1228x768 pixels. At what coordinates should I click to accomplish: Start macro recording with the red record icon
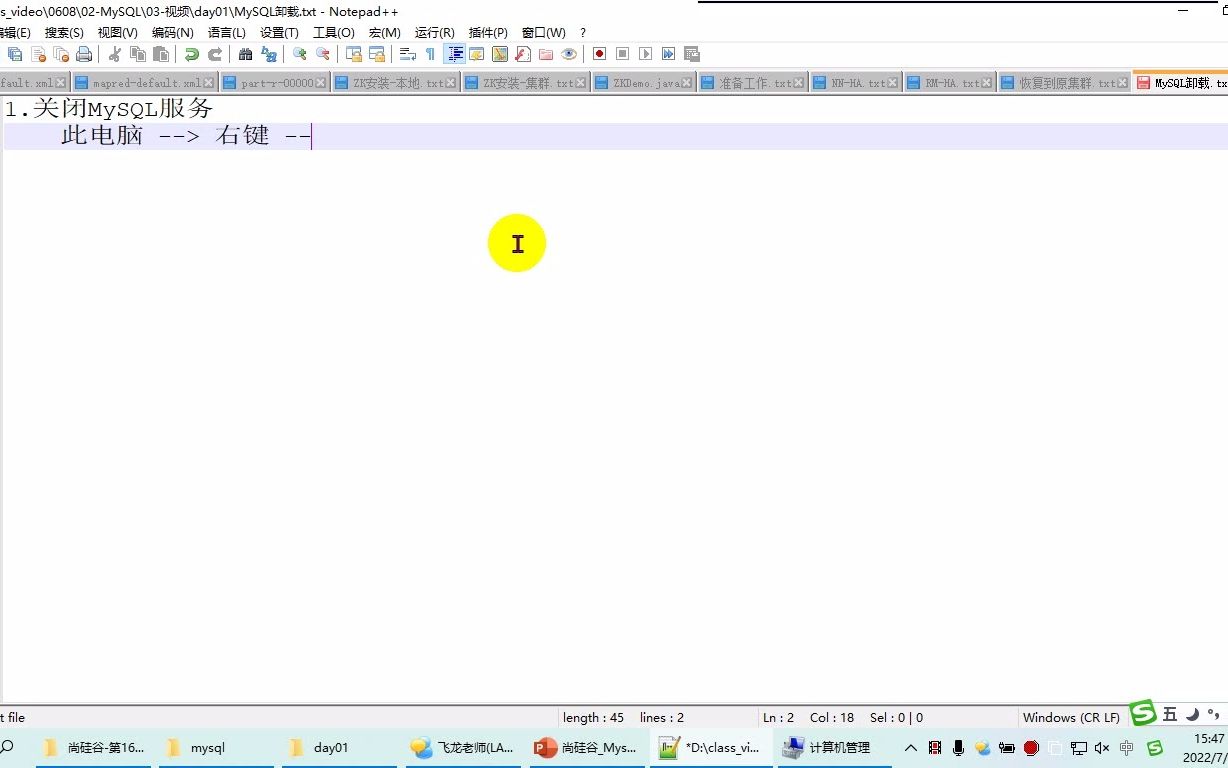click(x=599, y=54)
